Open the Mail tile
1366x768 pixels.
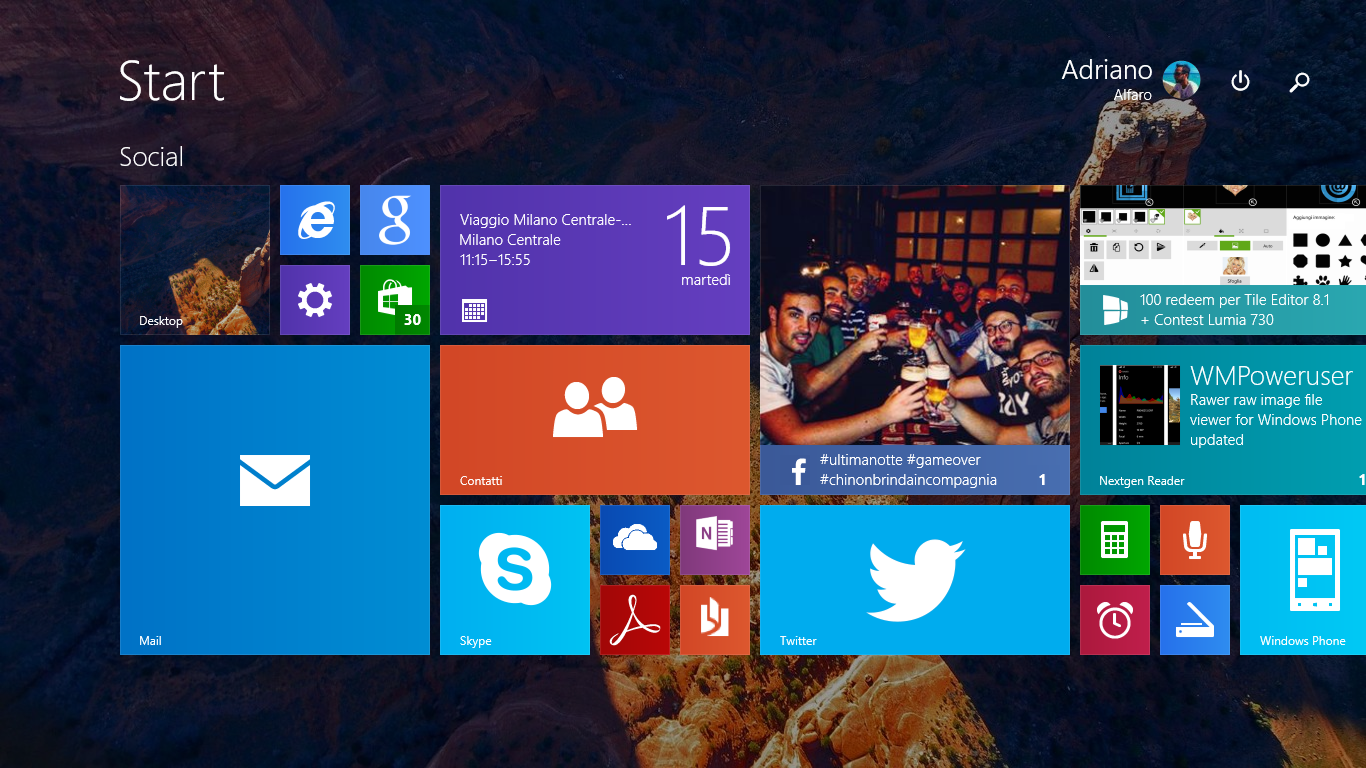point(275,500)
